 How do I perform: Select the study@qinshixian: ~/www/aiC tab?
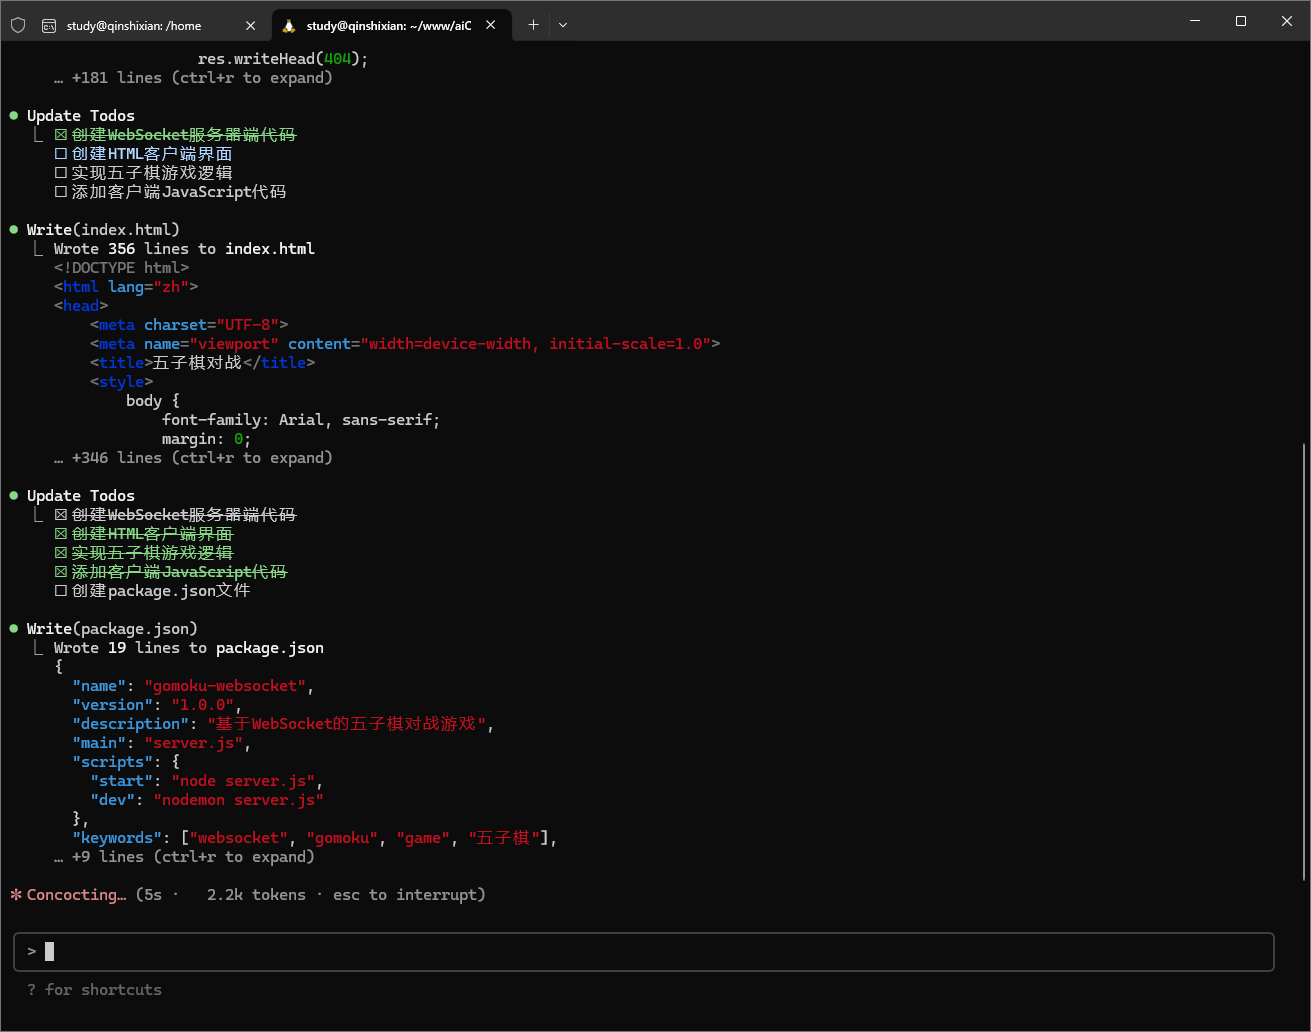[x=388, y=26]
